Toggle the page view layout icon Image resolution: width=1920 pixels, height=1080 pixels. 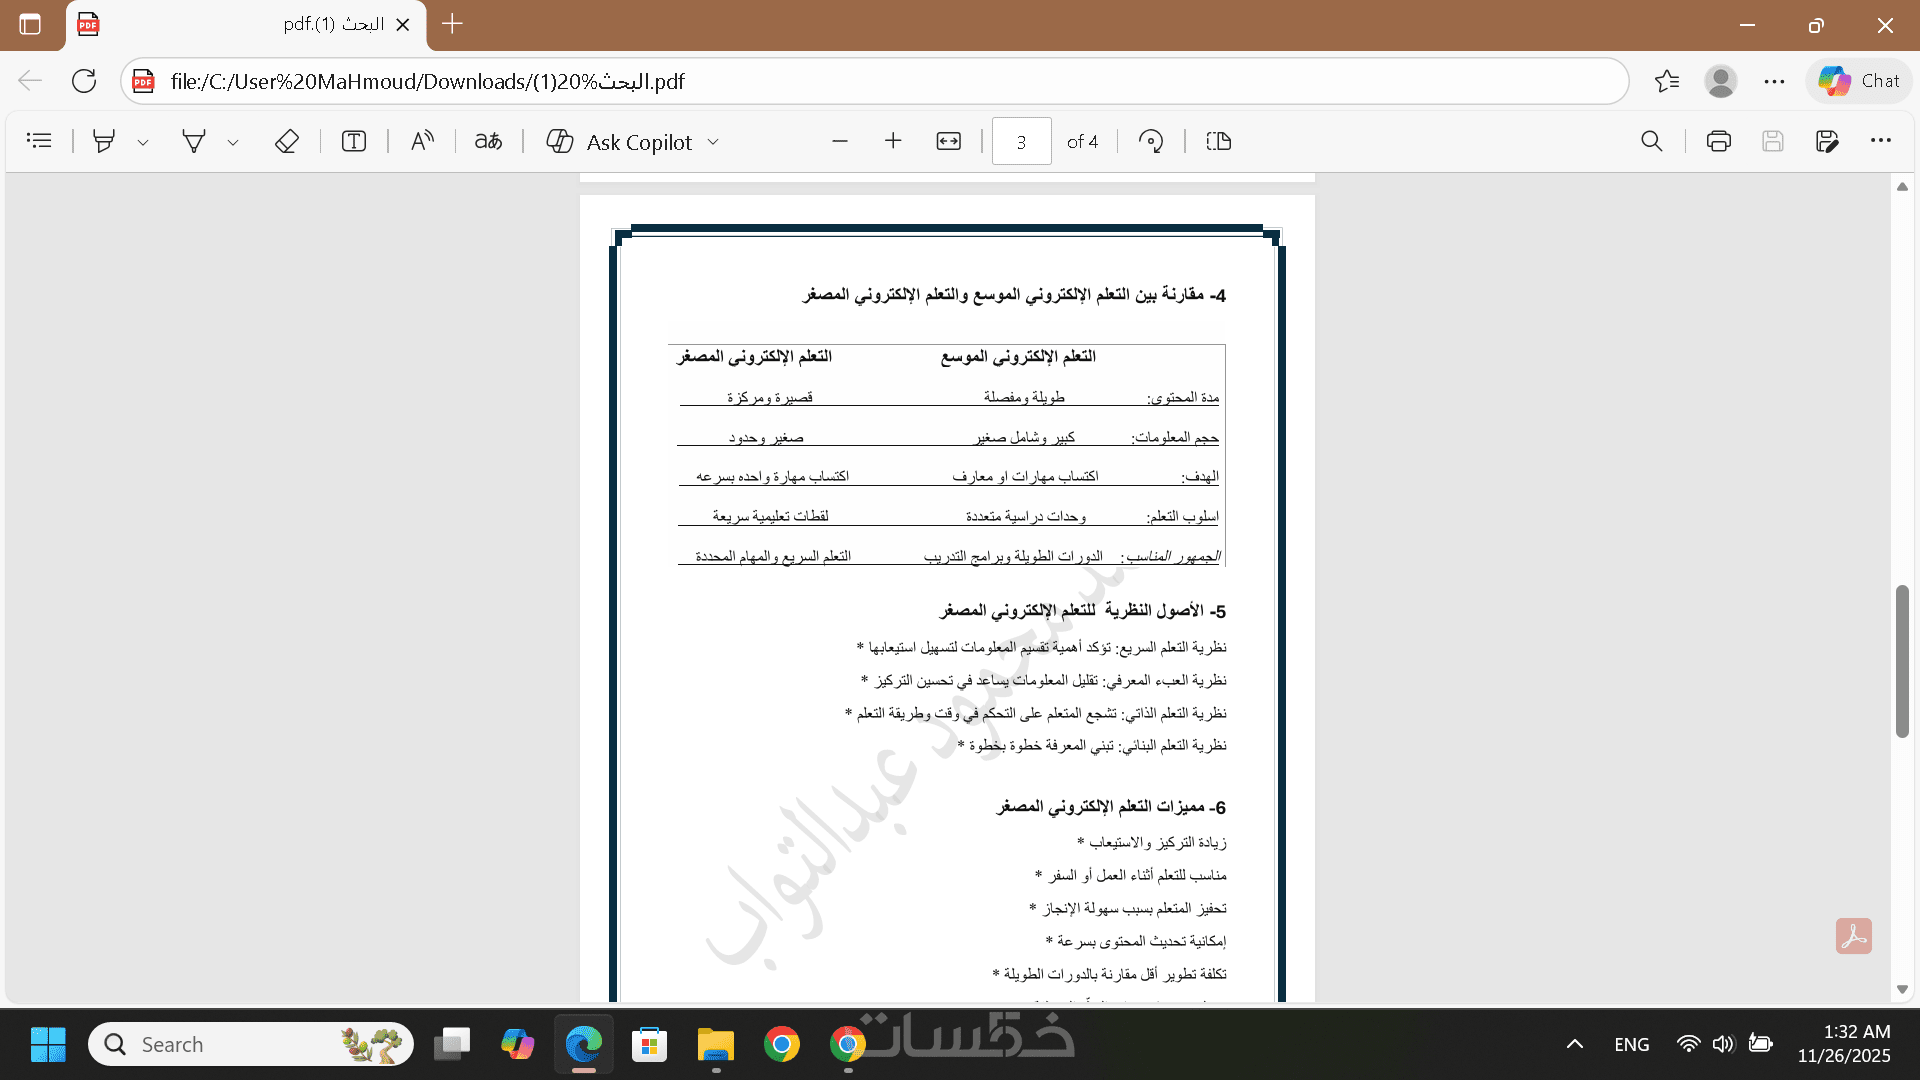point(1219,141)
